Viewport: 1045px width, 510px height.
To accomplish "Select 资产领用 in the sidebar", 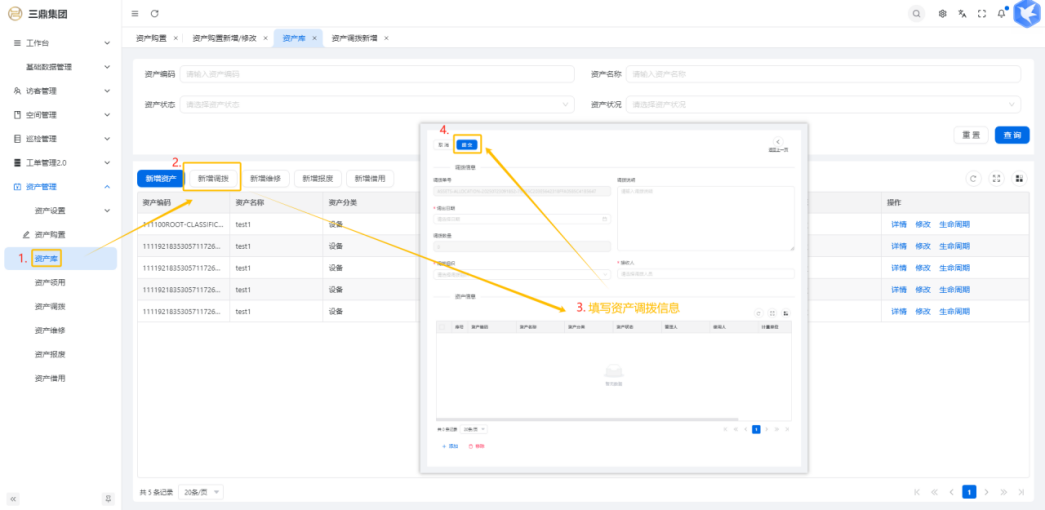I will (x=50, y=282).
